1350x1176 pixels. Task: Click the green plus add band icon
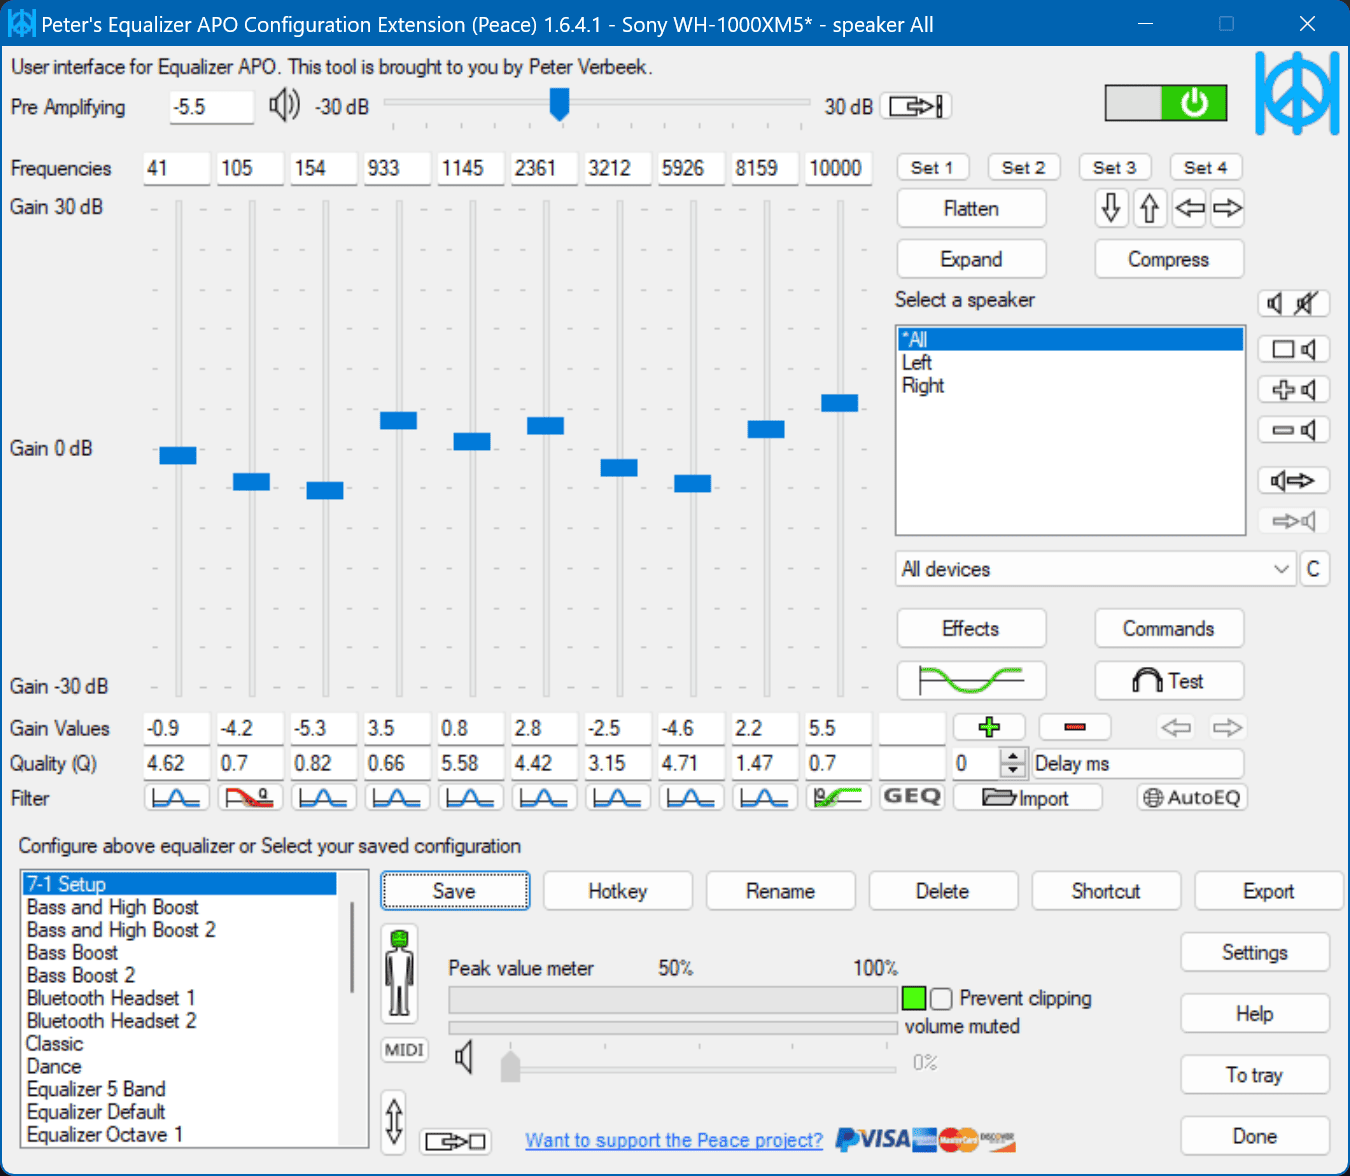[989, 727]
